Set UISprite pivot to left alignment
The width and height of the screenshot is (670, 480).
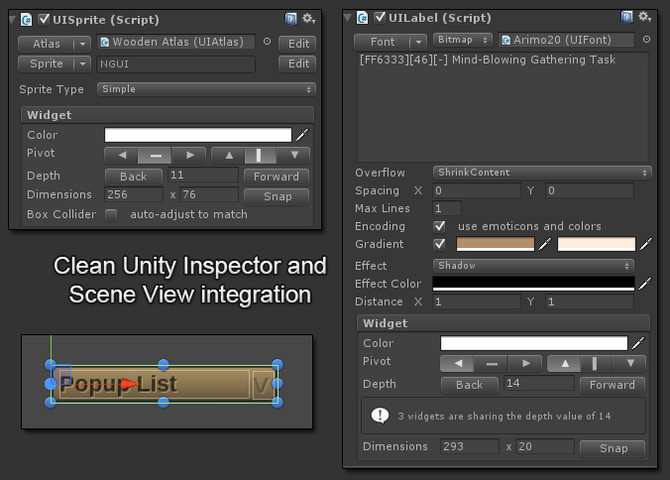[121, 155]
